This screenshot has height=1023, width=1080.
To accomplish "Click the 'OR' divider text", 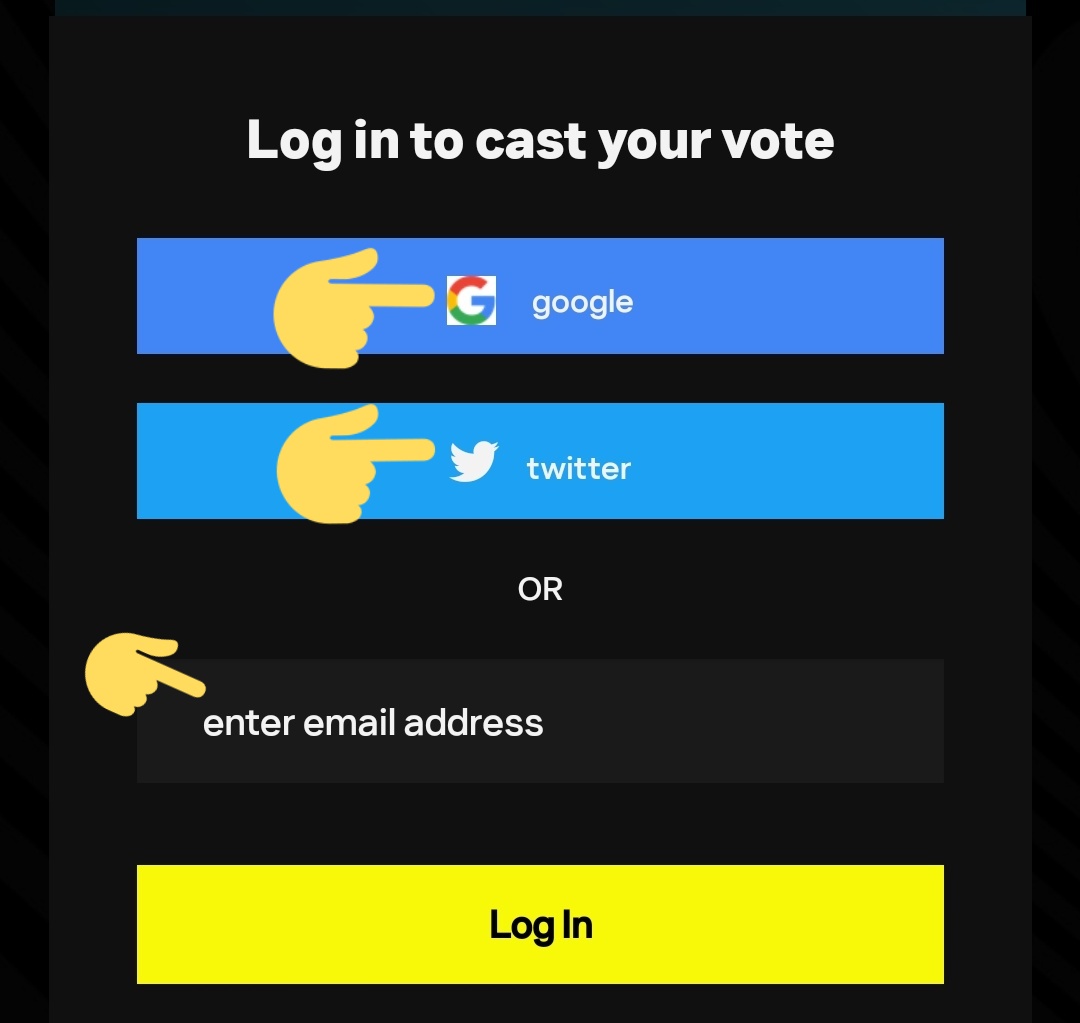I will click(x=540, y=590).
